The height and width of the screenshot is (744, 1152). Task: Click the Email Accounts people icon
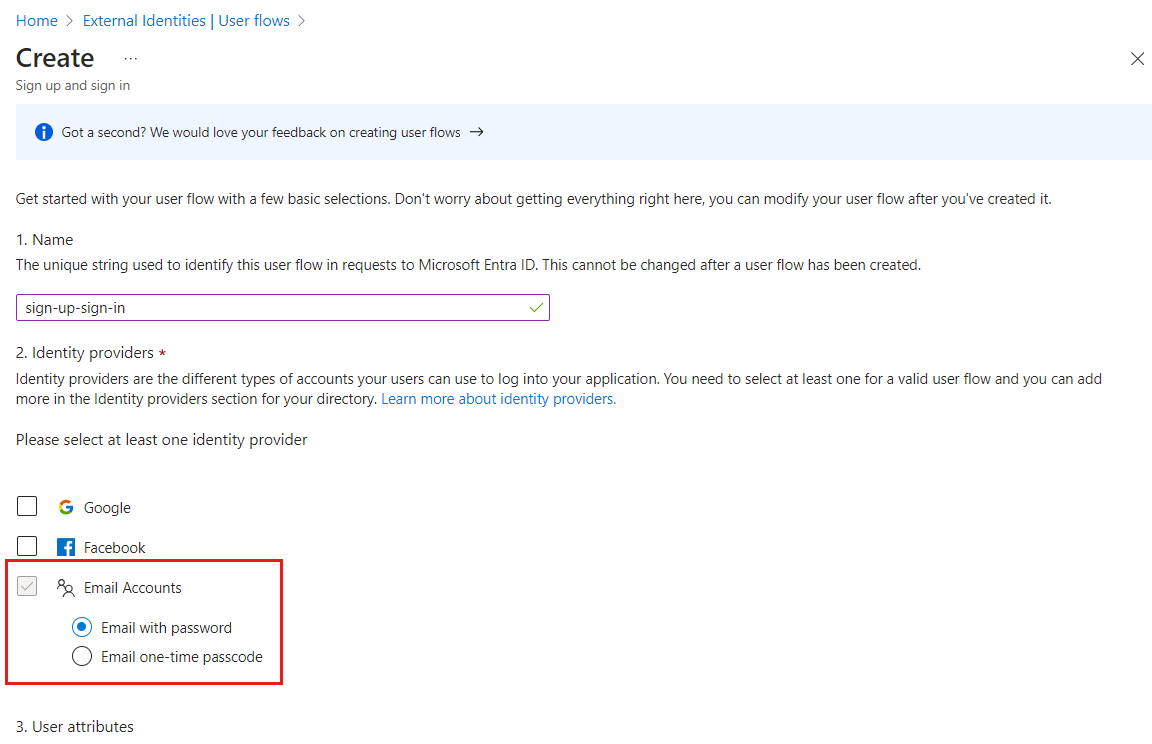click(x=65, y=588)
